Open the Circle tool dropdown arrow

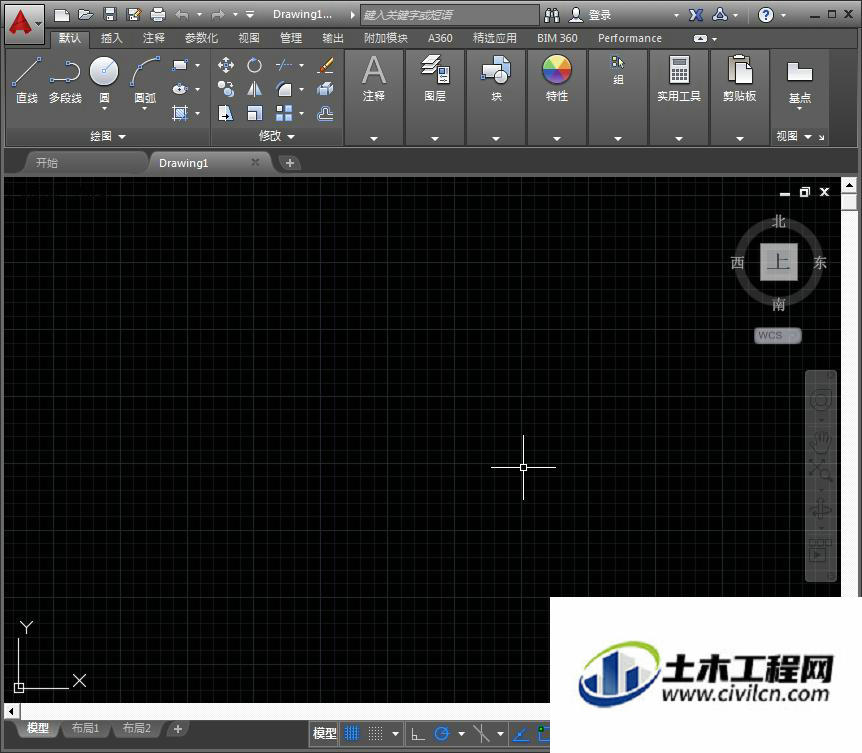coord(104,109)
